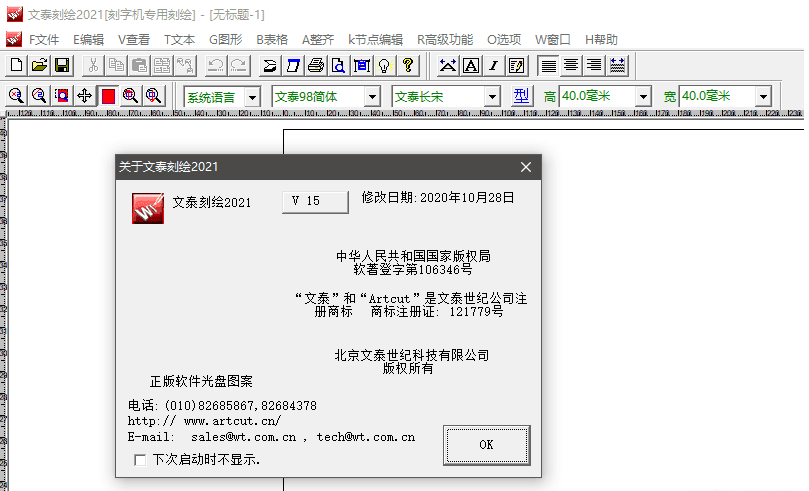Click the italic I icon

tap(493, 66)
